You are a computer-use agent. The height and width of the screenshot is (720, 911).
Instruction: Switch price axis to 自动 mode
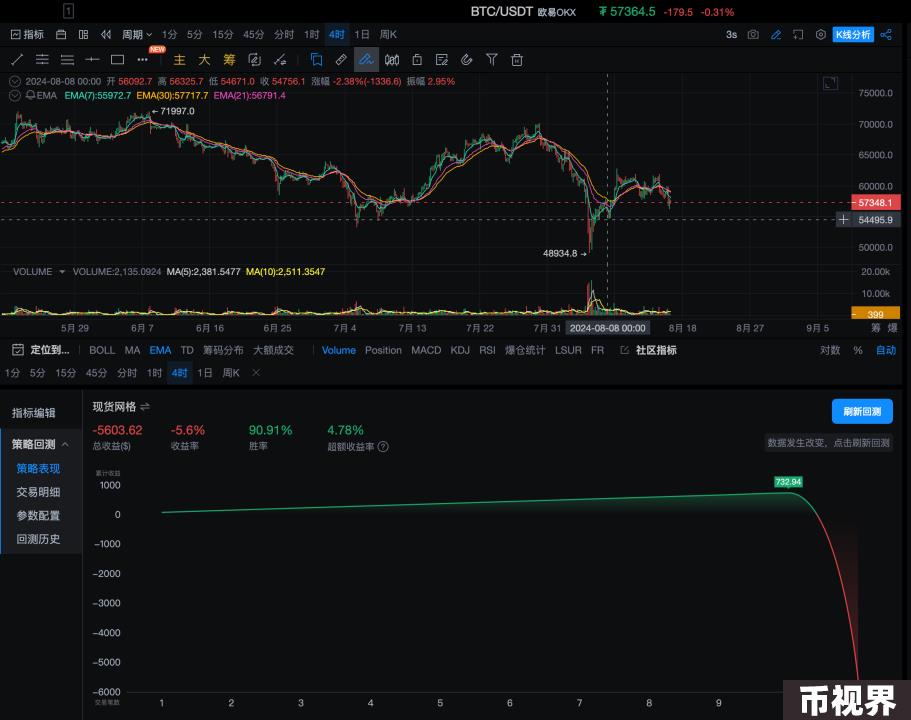(x=886, y=350)
